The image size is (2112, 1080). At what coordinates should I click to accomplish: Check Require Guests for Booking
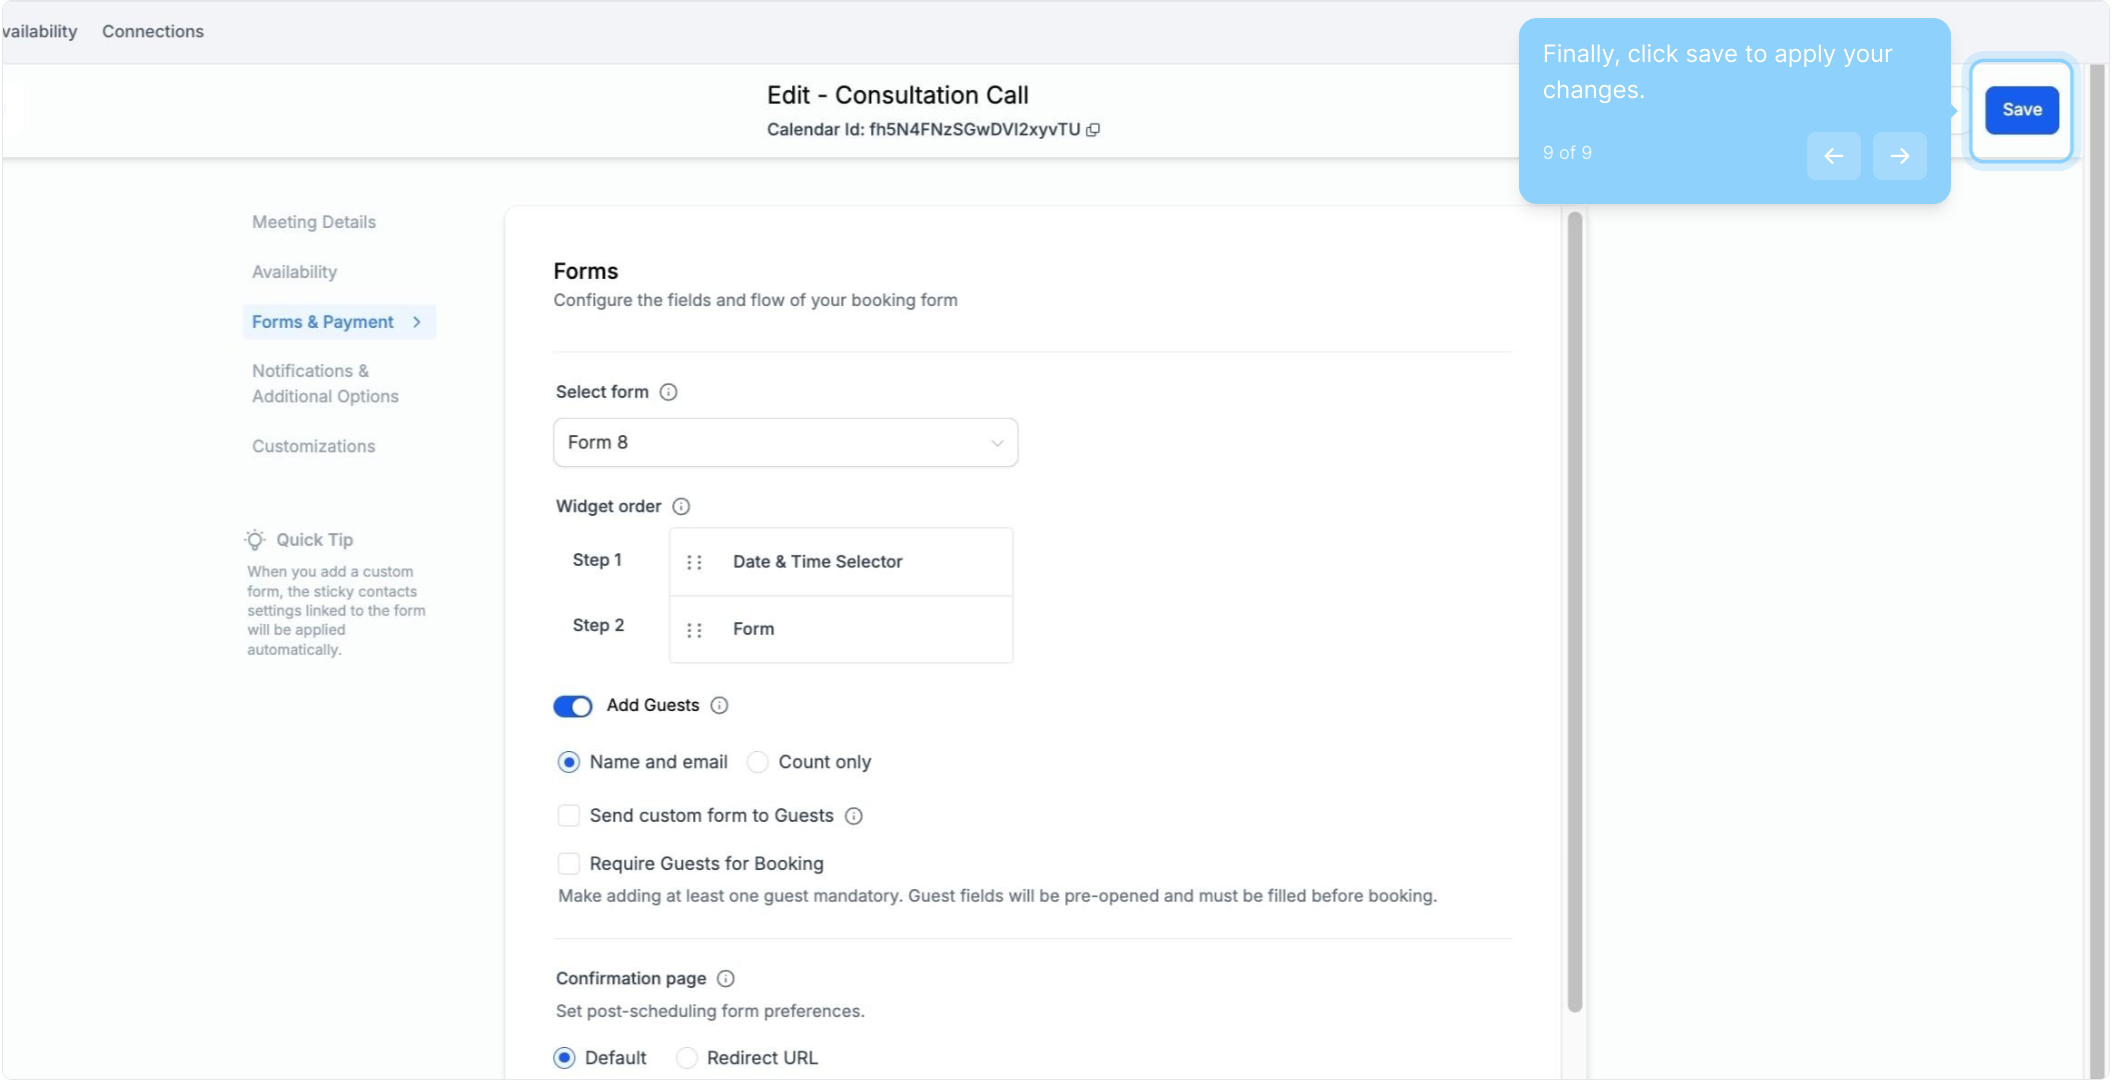(569, 863)
